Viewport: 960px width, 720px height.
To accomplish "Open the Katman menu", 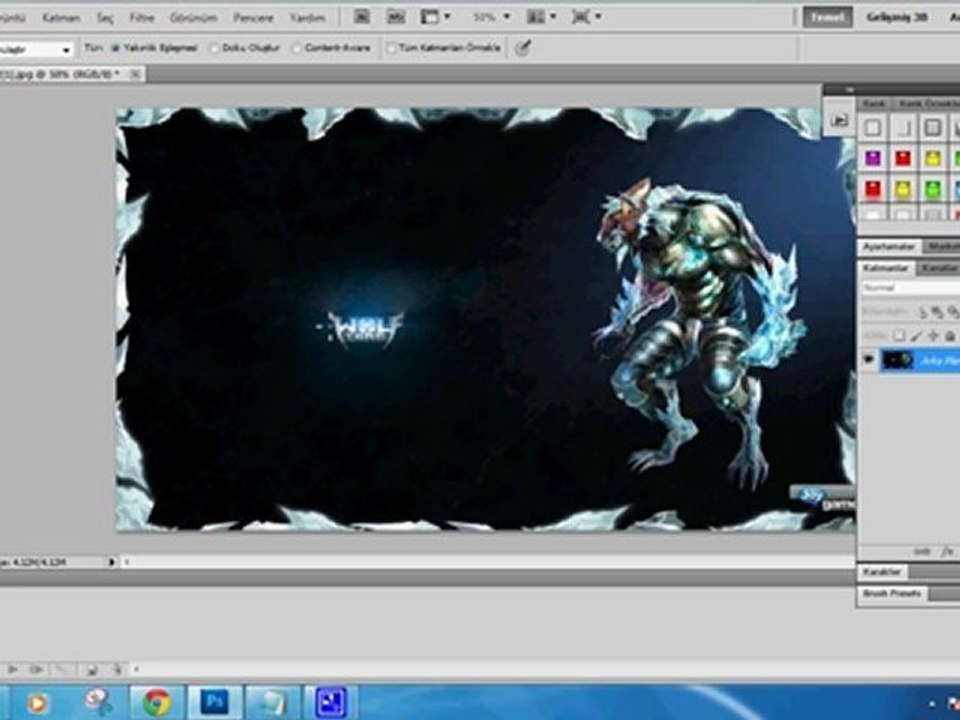I will 61,18.
